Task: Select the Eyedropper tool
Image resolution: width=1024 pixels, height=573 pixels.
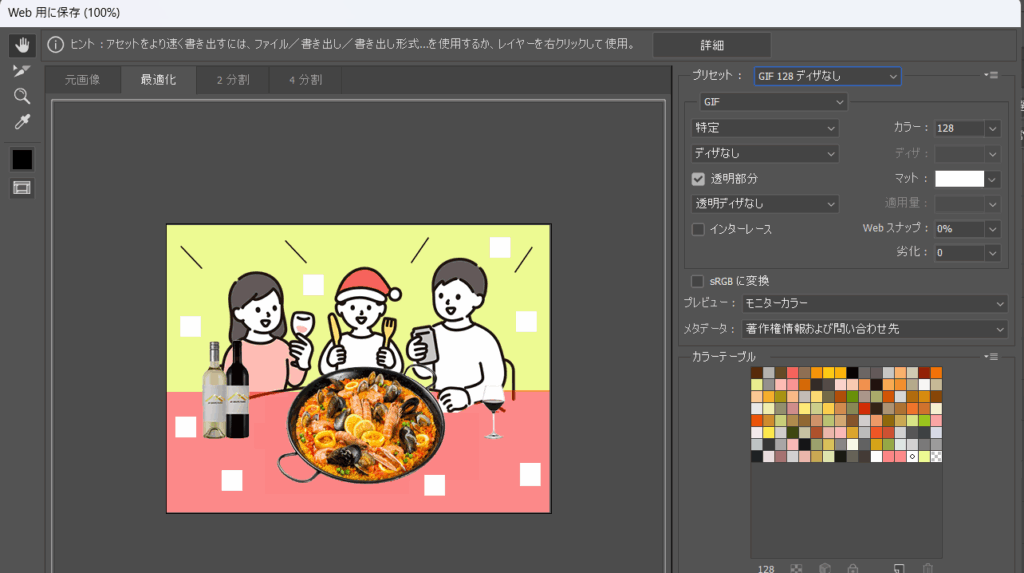Action: pyautogui.click(x=21, y=122)
